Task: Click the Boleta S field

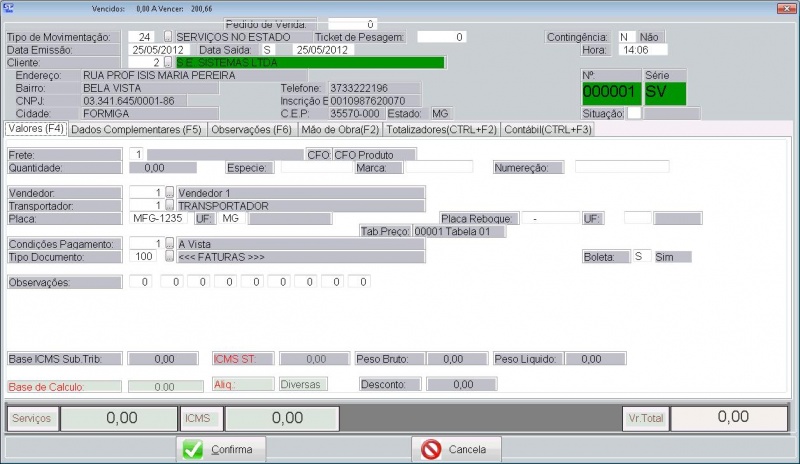Action: (640, 257)
